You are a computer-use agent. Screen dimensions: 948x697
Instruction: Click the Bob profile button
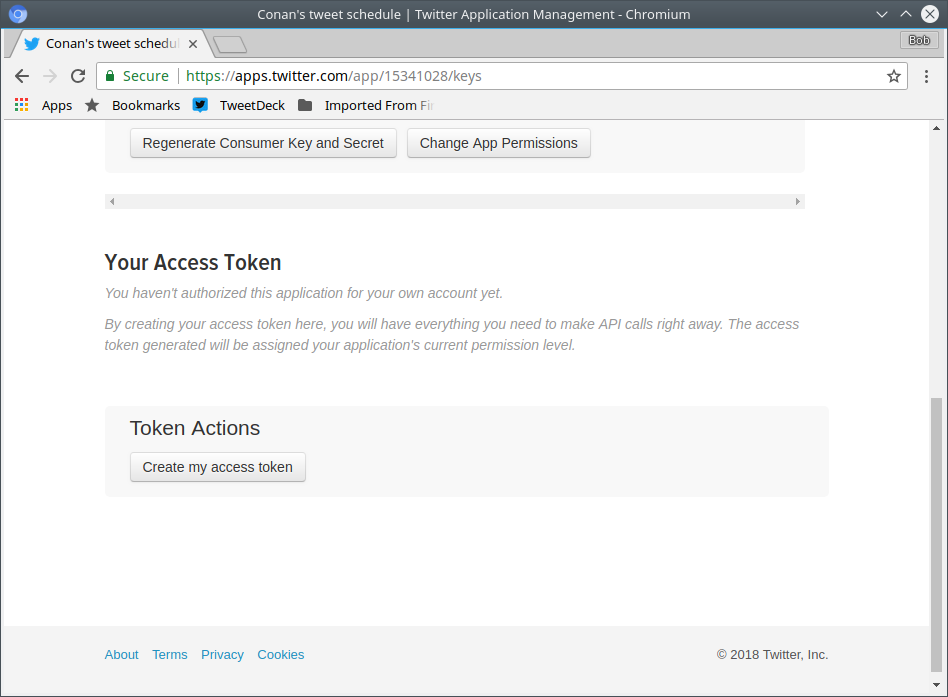[919, 40]
